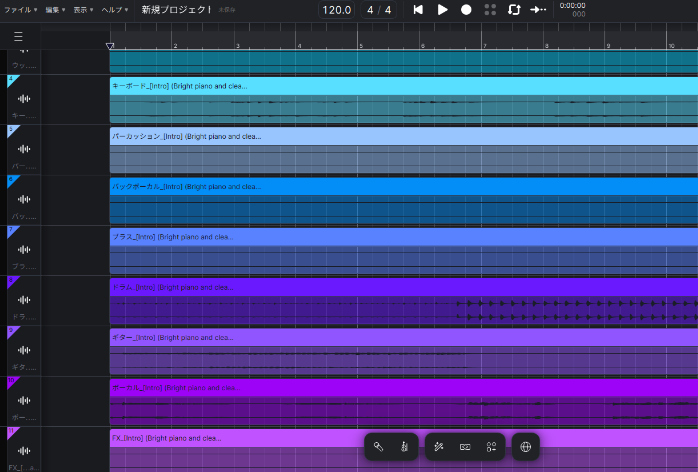Viewport: 698px width, 472px height.
Task: Open the ヘルプ menu
Action: click(x=115, y=9)
